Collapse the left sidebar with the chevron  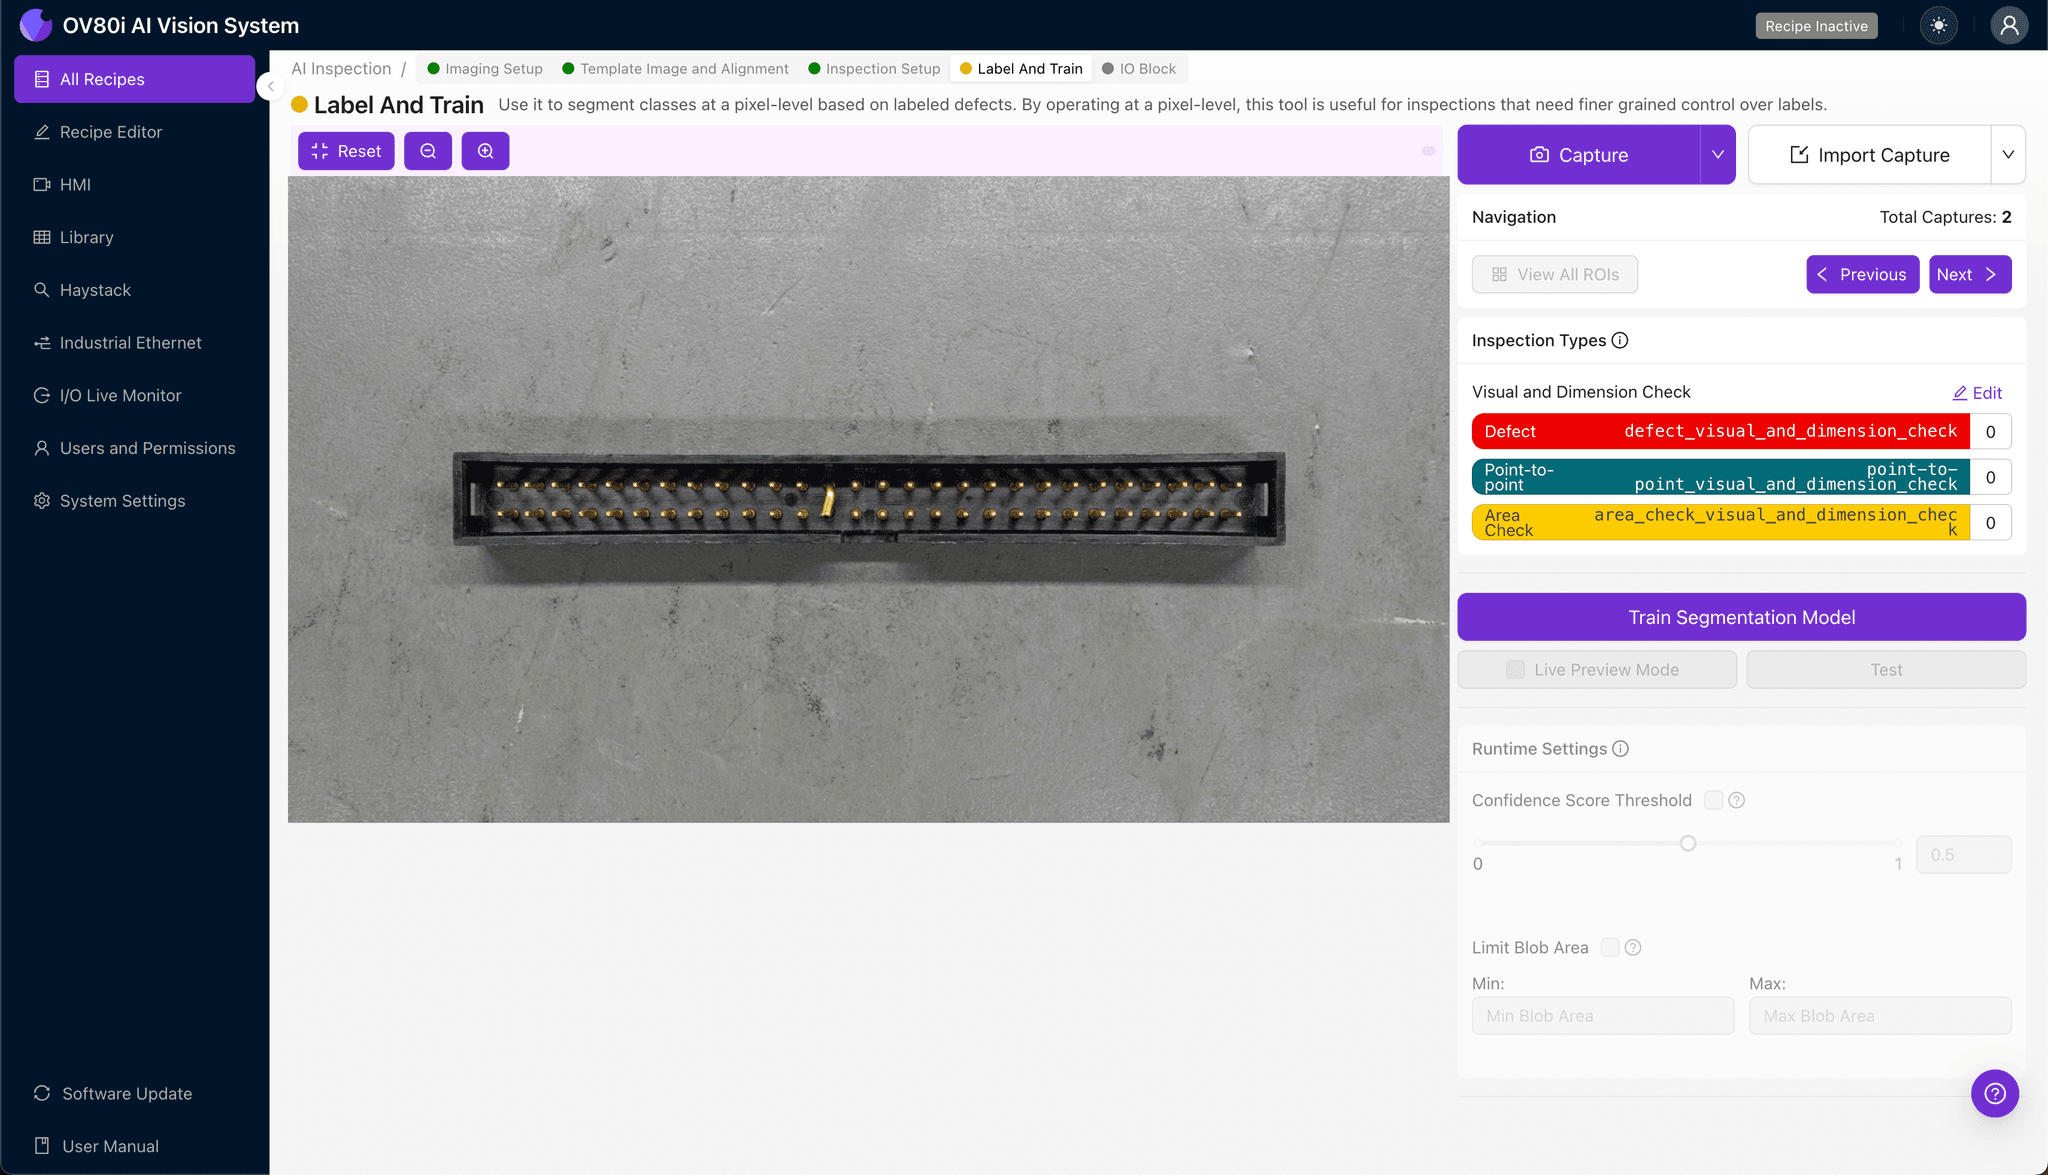pyautogui.click(x=269, y=86)
